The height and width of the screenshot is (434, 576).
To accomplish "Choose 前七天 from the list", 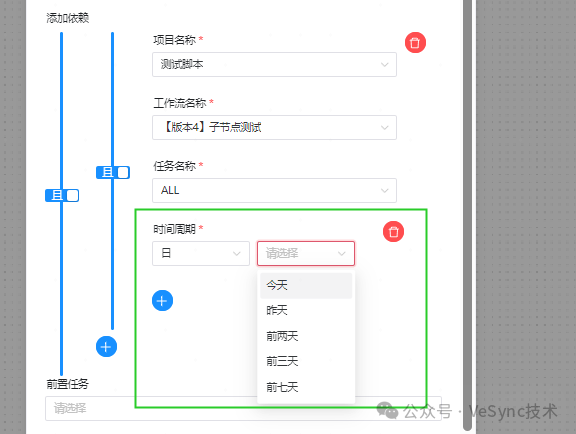I will click(306, 387).
